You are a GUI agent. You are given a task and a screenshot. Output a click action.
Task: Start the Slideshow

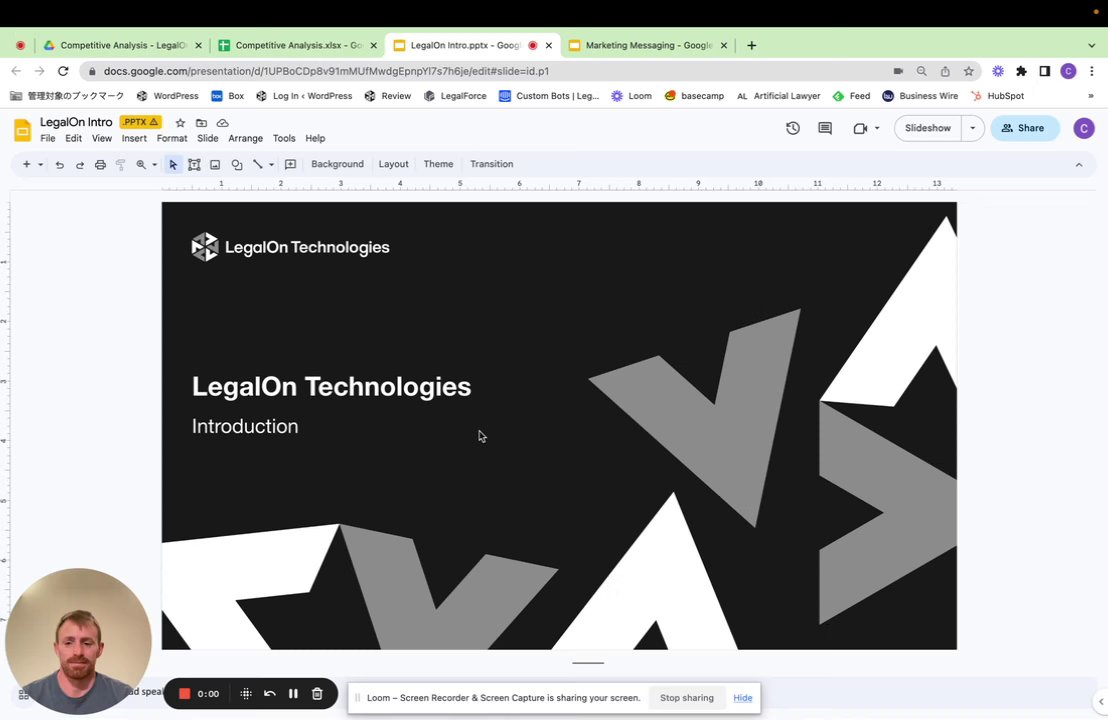(928, 128)
